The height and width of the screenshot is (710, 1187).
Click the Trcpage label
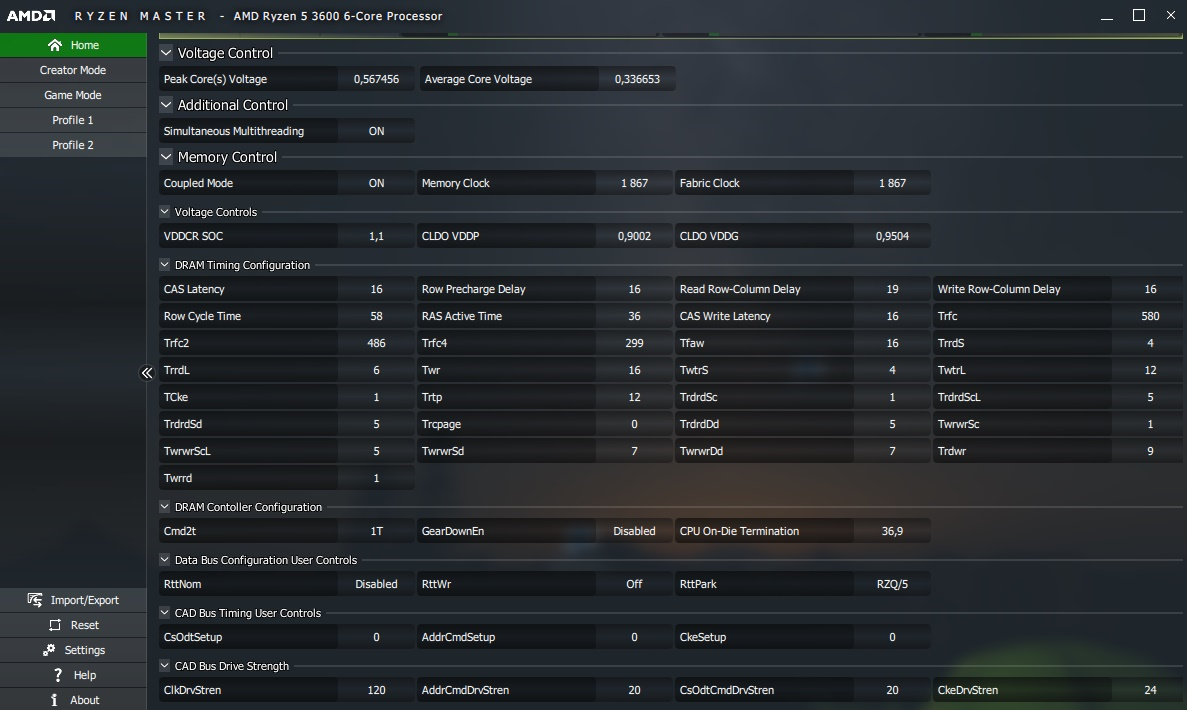pyautogui.click(x=441, y=425)
